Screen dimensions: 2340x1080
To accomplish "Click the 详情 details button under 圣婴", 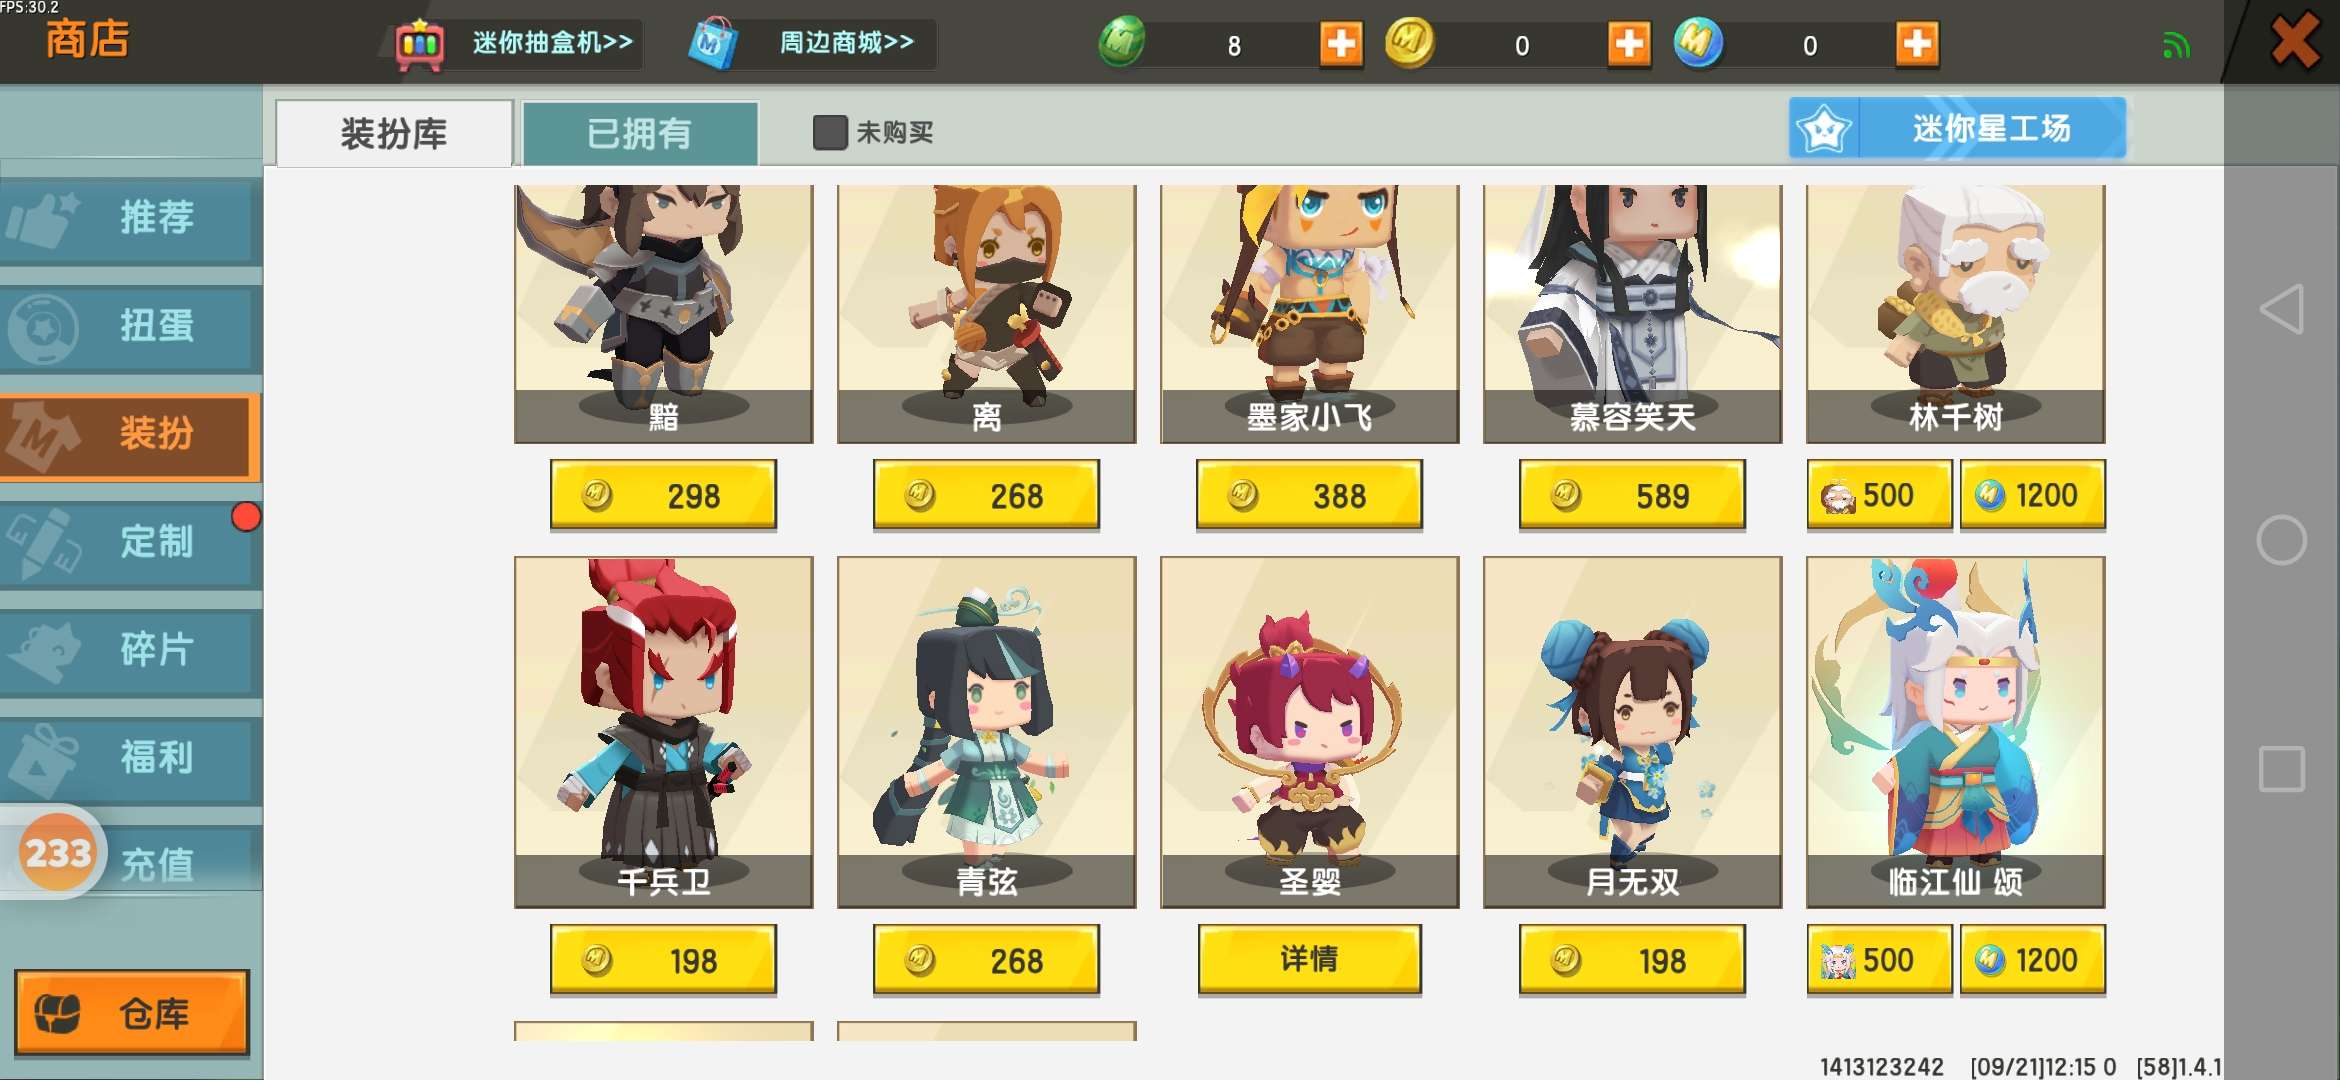I will 1309,959.
